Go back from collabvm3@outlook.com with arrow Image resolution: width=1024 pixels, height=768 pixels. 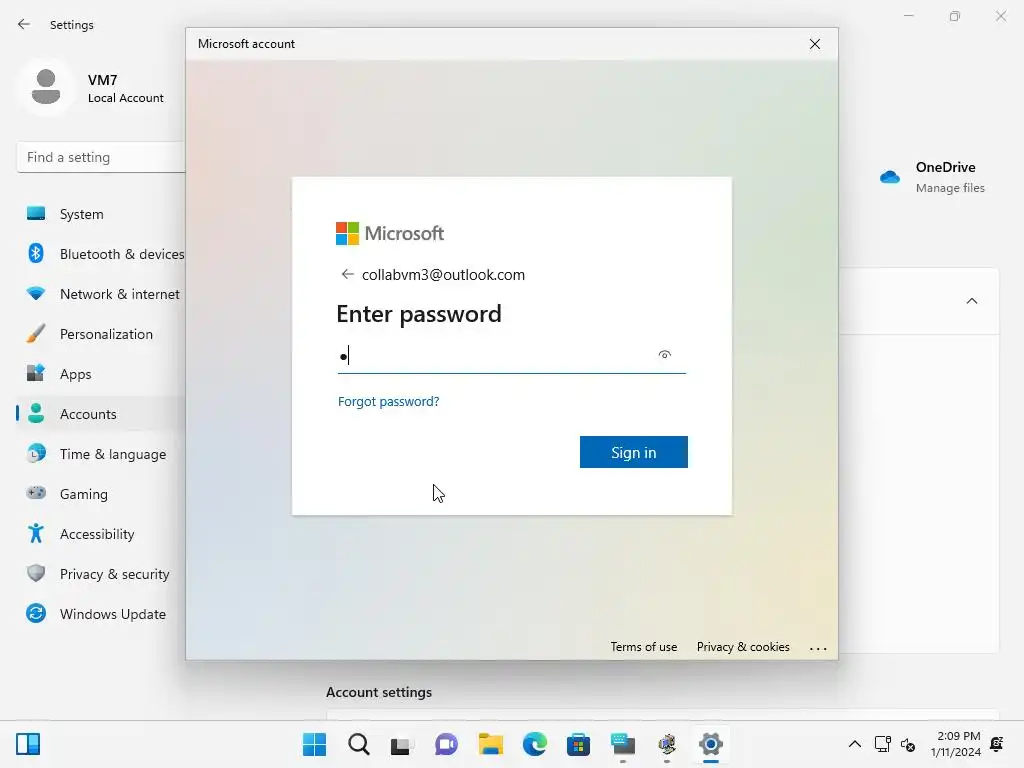coord(347,274)
